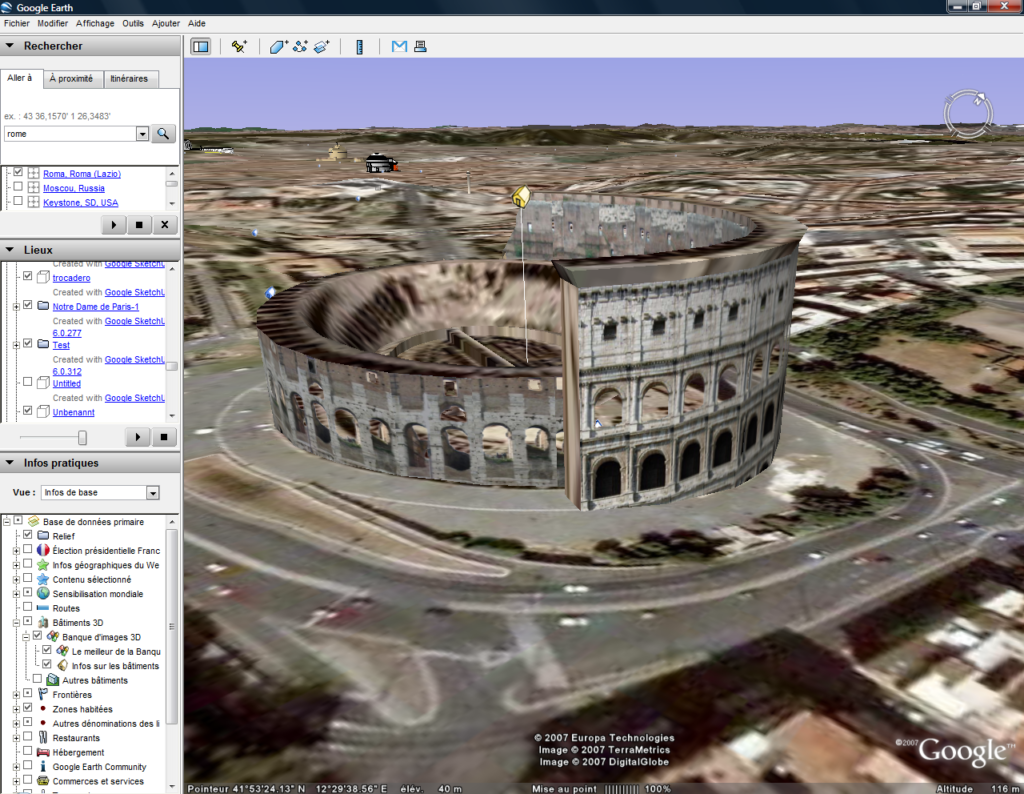This screenshot has width=1024, height=794.
Task: Play the search results tour
Action: tap(114, 225)
